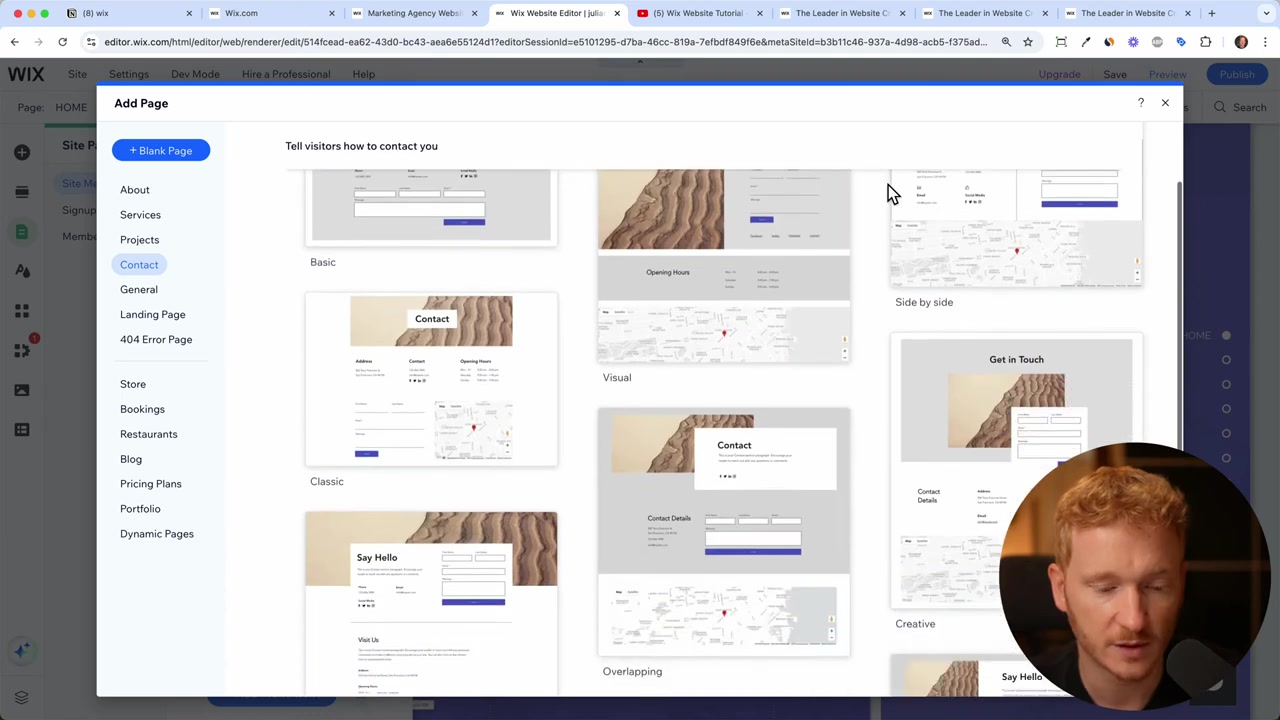Open the Restaurants category
Screen dimensions: 1280x720
(x=148, y=434)
